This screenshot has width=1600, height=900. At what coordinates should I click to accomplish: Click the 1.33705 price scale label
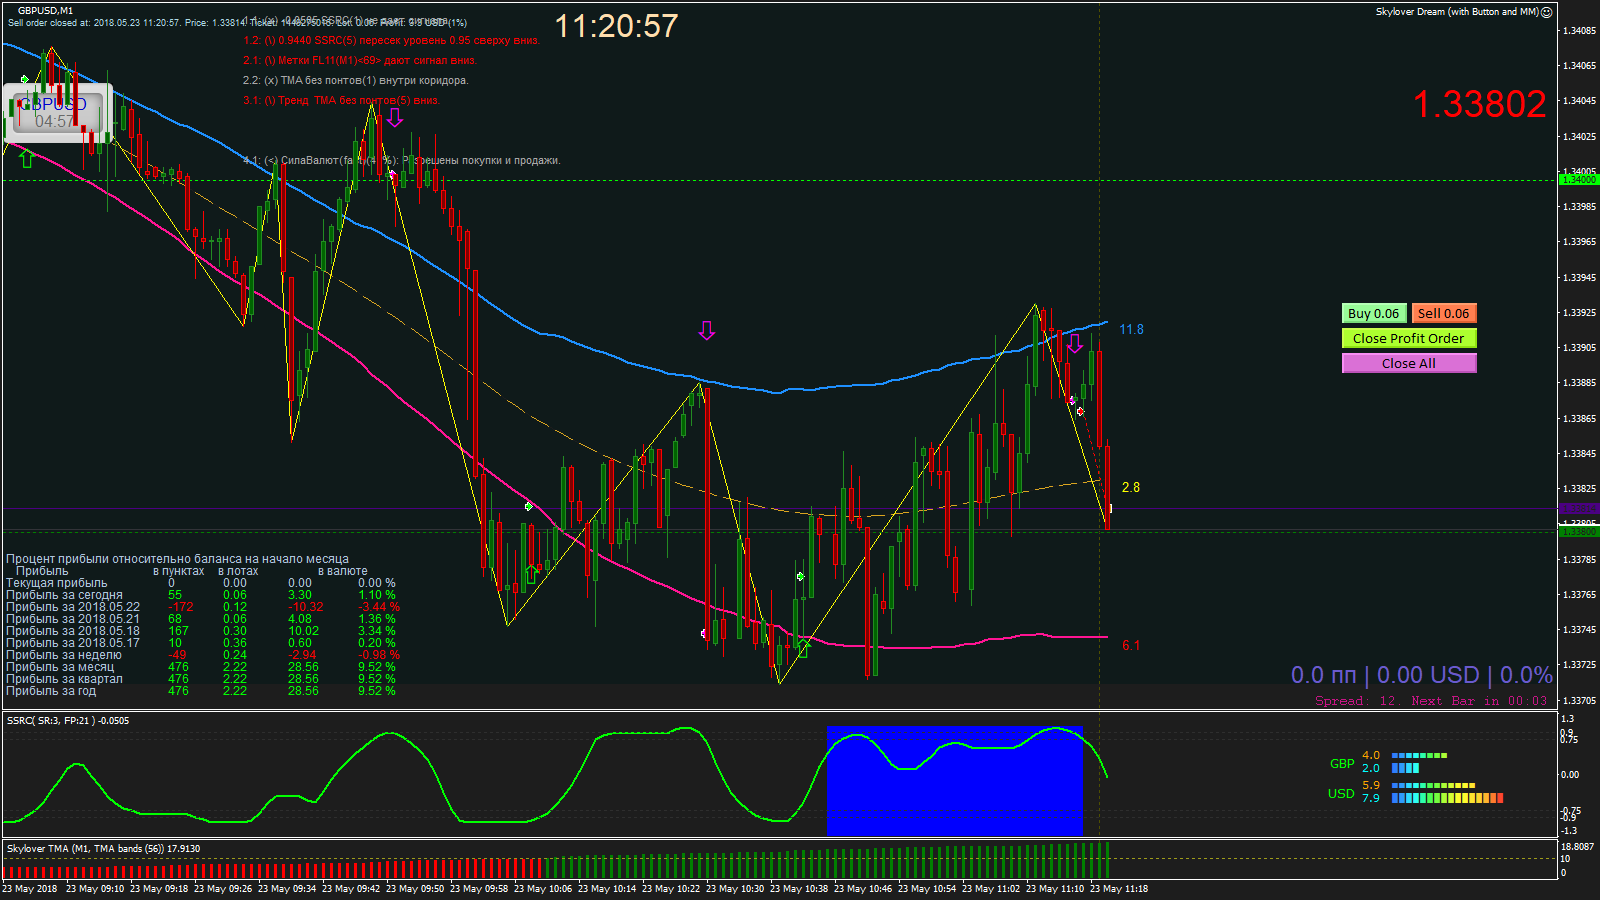tap(1580, 700)
